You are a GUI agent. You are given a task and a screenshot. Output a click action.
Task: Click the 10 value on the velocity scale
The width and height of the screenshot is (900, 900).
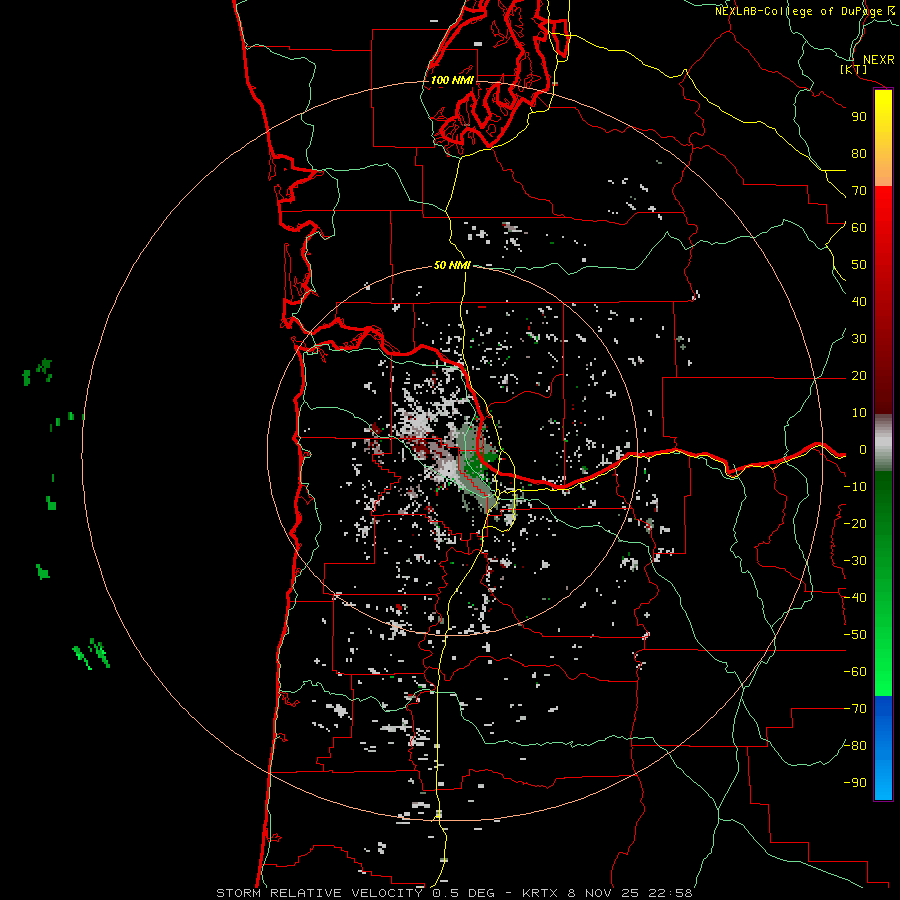[859, 413]
